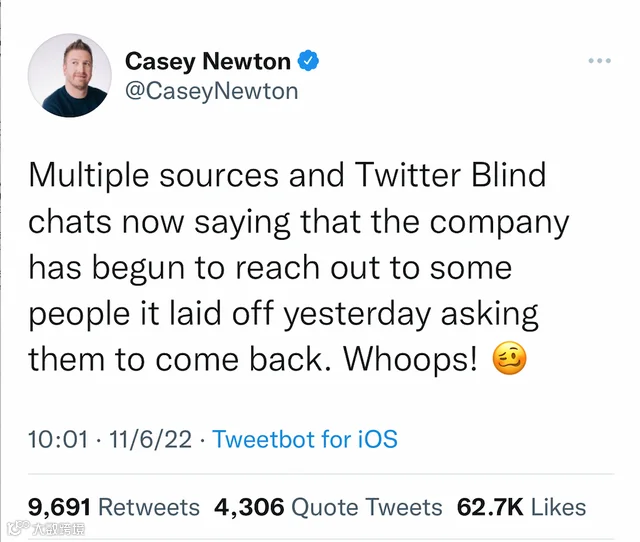Image resolution: width=640 pixels, height=542 pixels.
Task: Click the 10:01 tweet timestamp
Action: pyautogui.click(x=58, y=439)
